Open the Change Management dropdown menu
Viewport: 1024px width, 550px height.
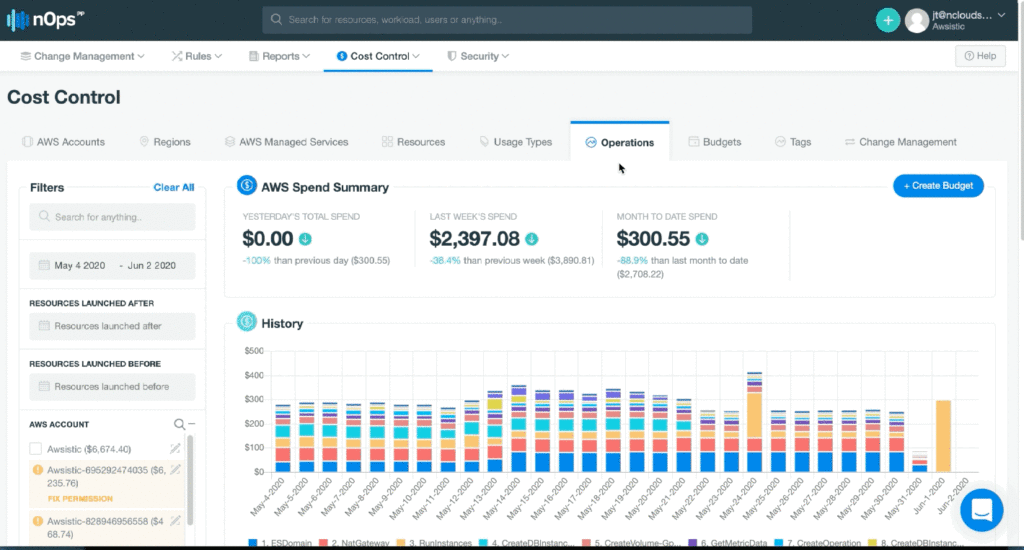pos(82,56)
